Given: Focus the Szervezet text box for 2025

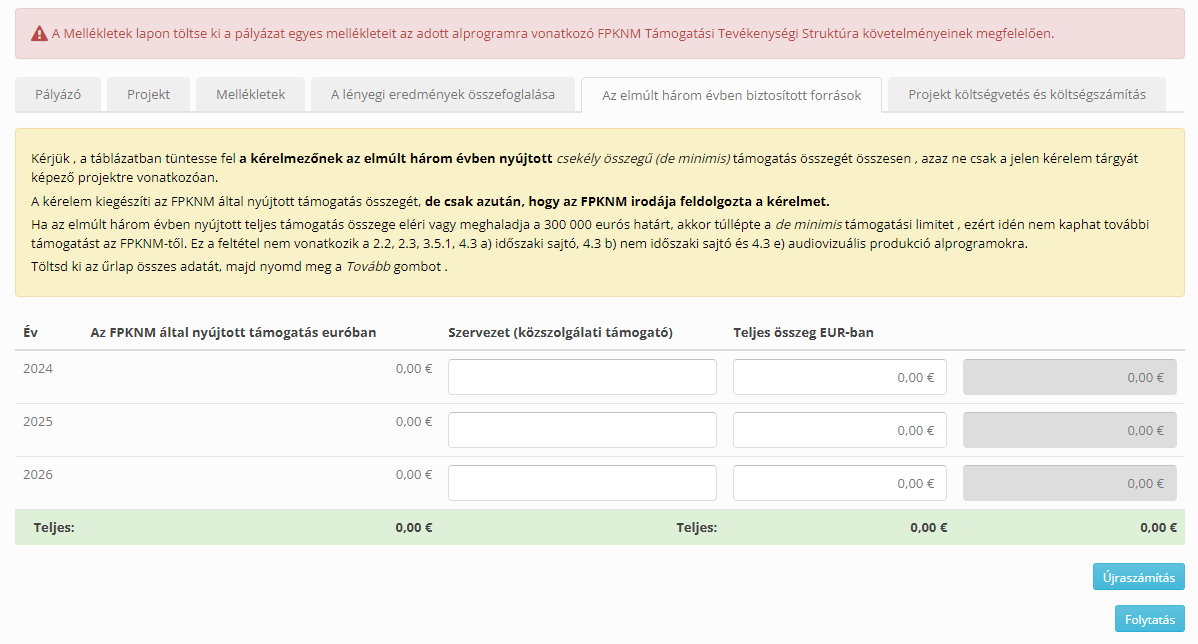Looking at the screenshot, I should [582, 430].
